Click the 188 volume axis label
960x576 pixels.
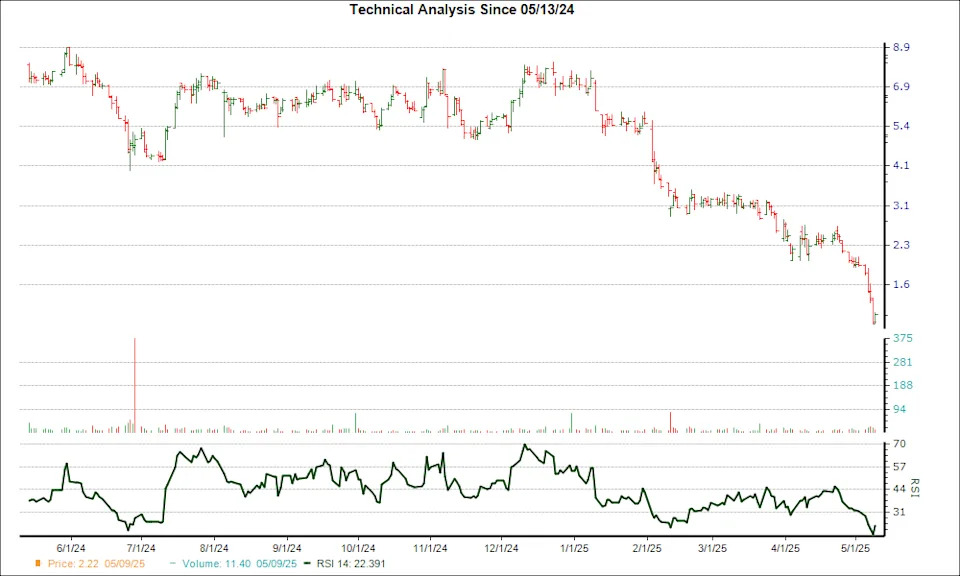point(903,386)
